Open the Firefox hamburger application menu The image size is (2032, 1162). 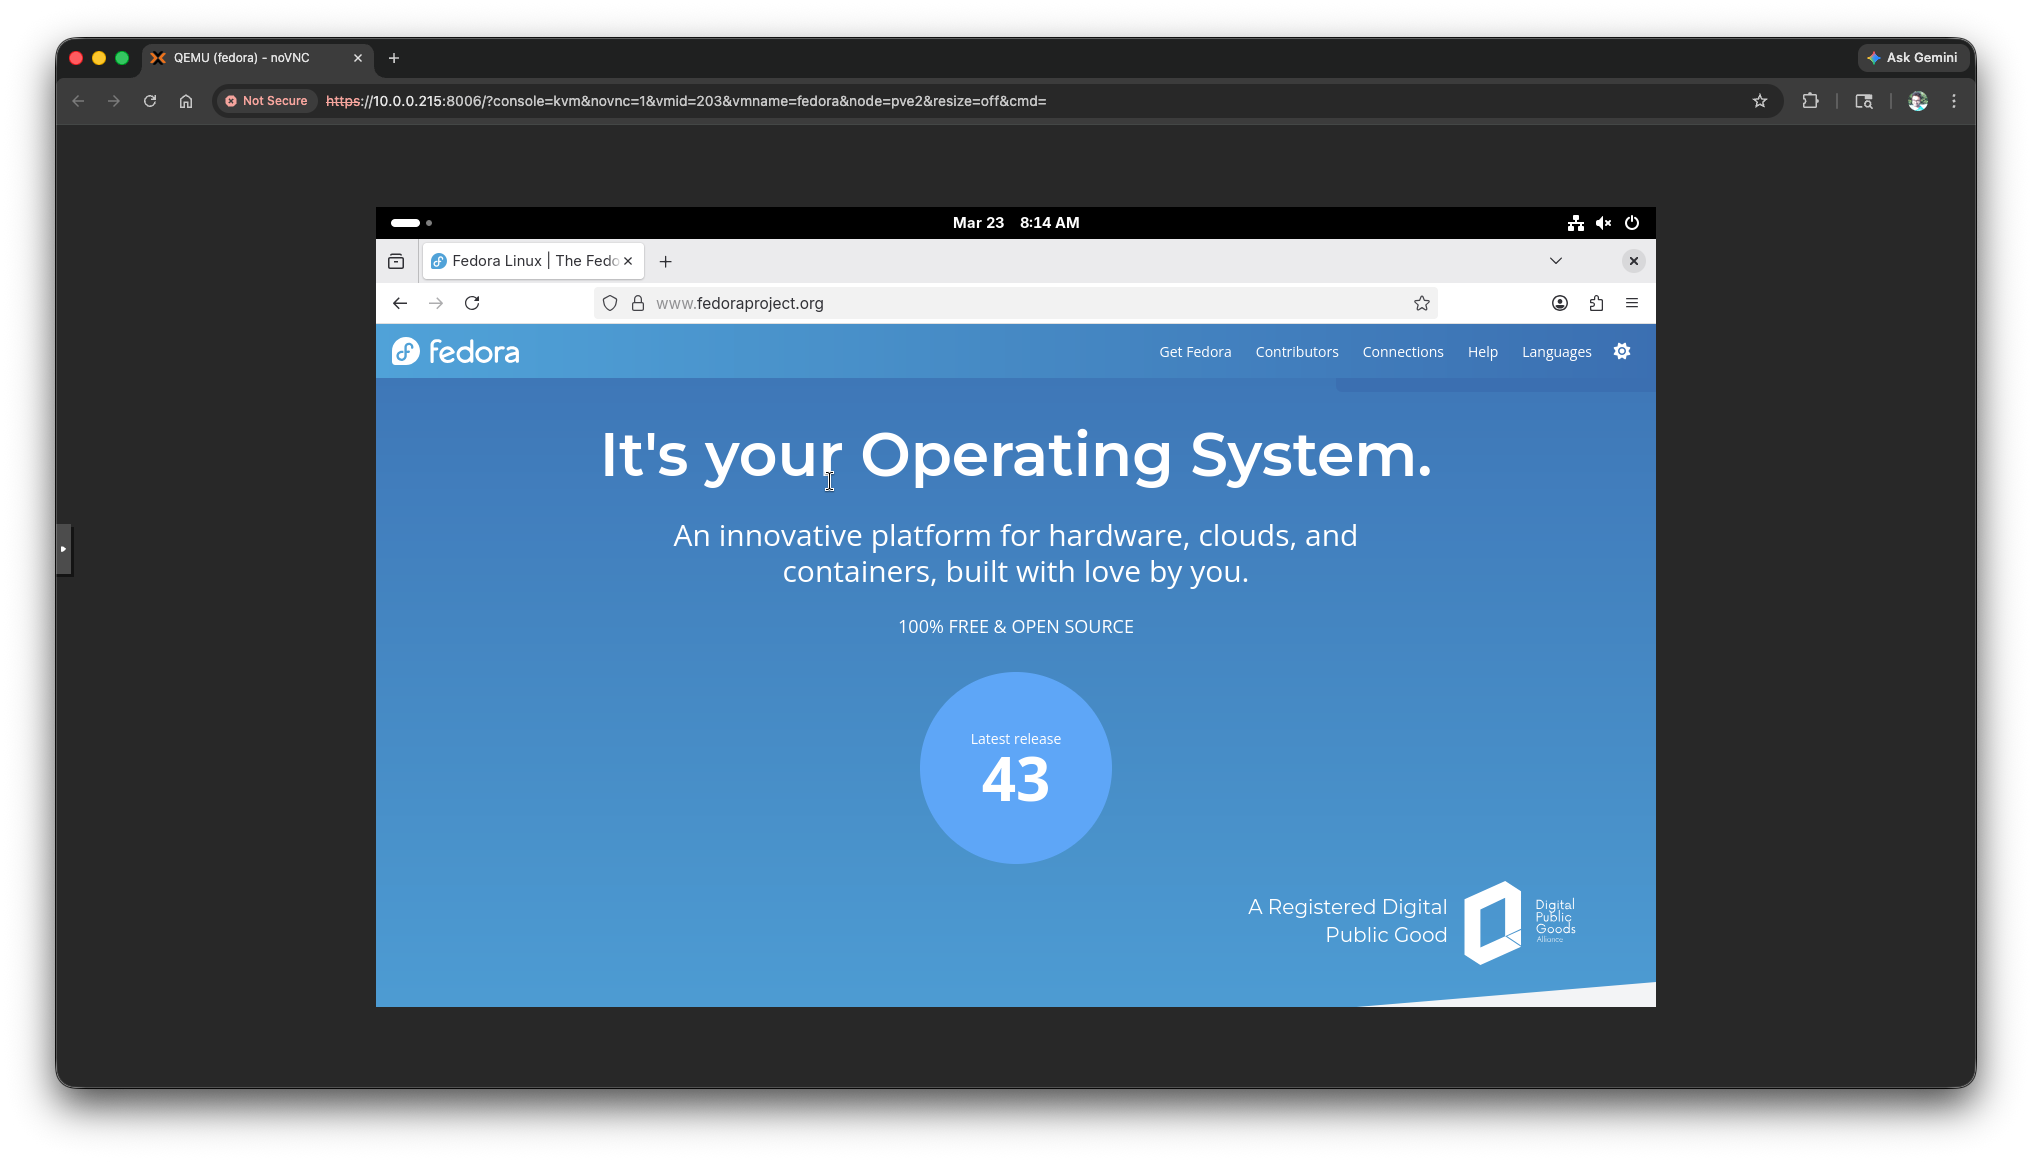pyautogui.click(x=1632, y=303)
